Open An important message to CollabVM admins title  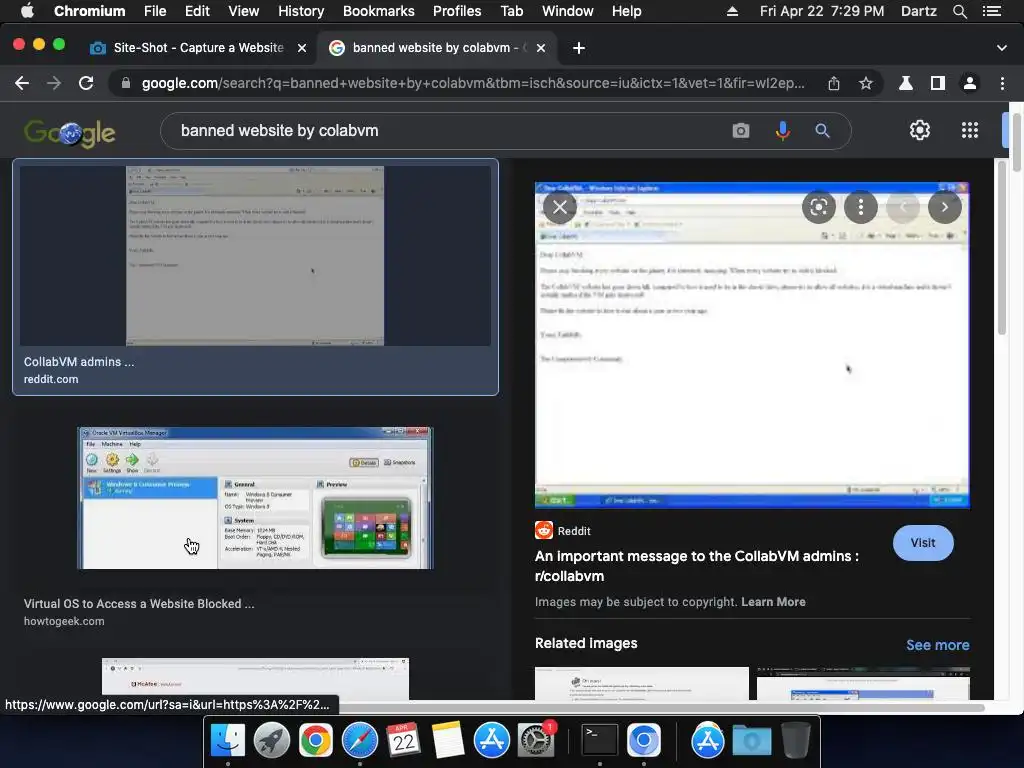696,566
